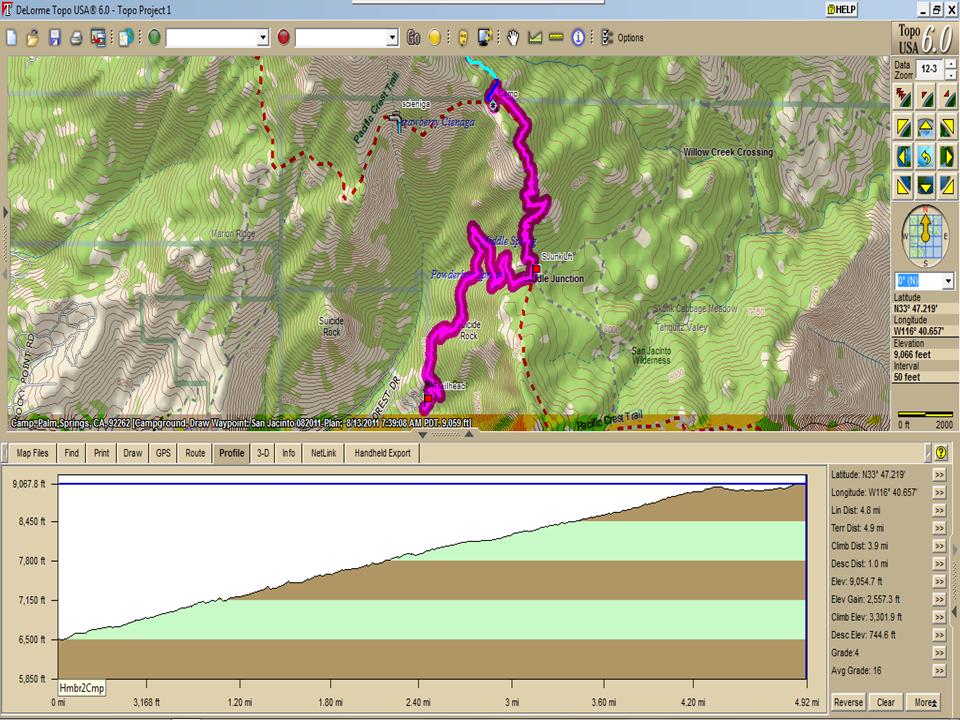Toggle the yellow help question mark in tab bar
The width and height of the screenshot is (960, 720).
point(941,453)
